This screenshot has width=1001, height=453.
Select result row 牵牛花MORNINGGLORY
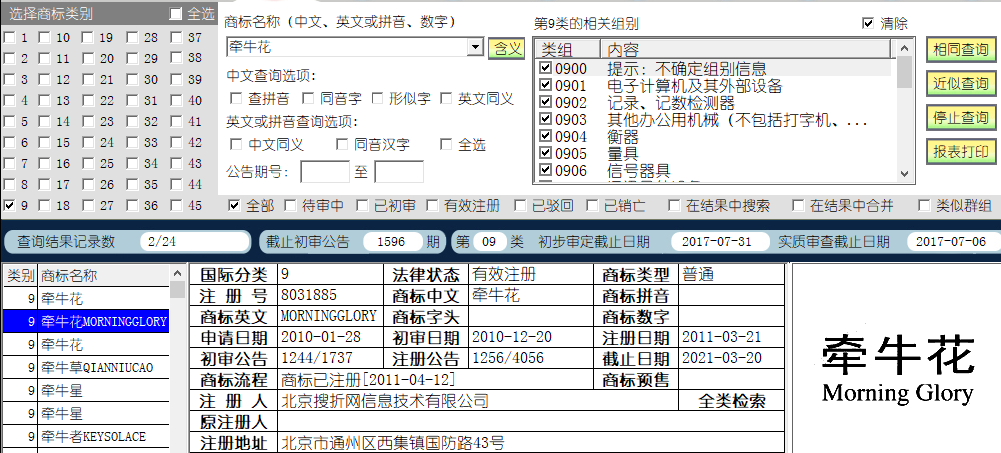(86, 321)
